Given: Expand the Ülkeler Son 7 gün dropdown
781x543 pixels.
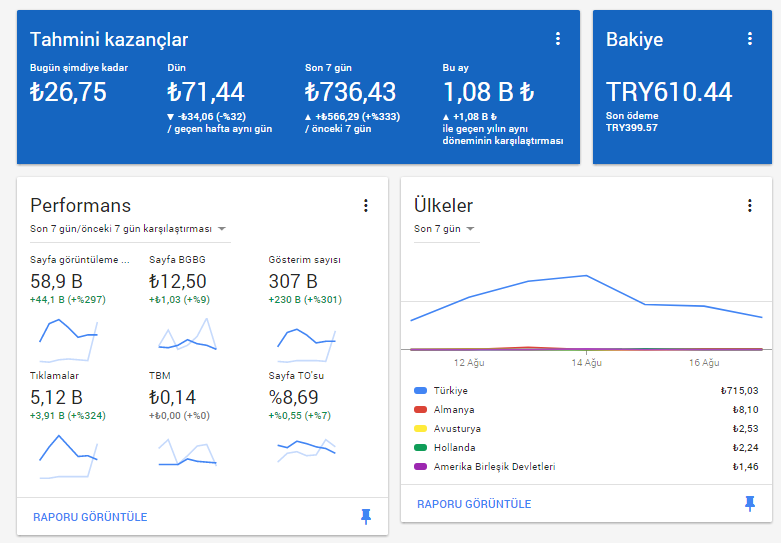Looking at the screenshot, I should (444, 229).
